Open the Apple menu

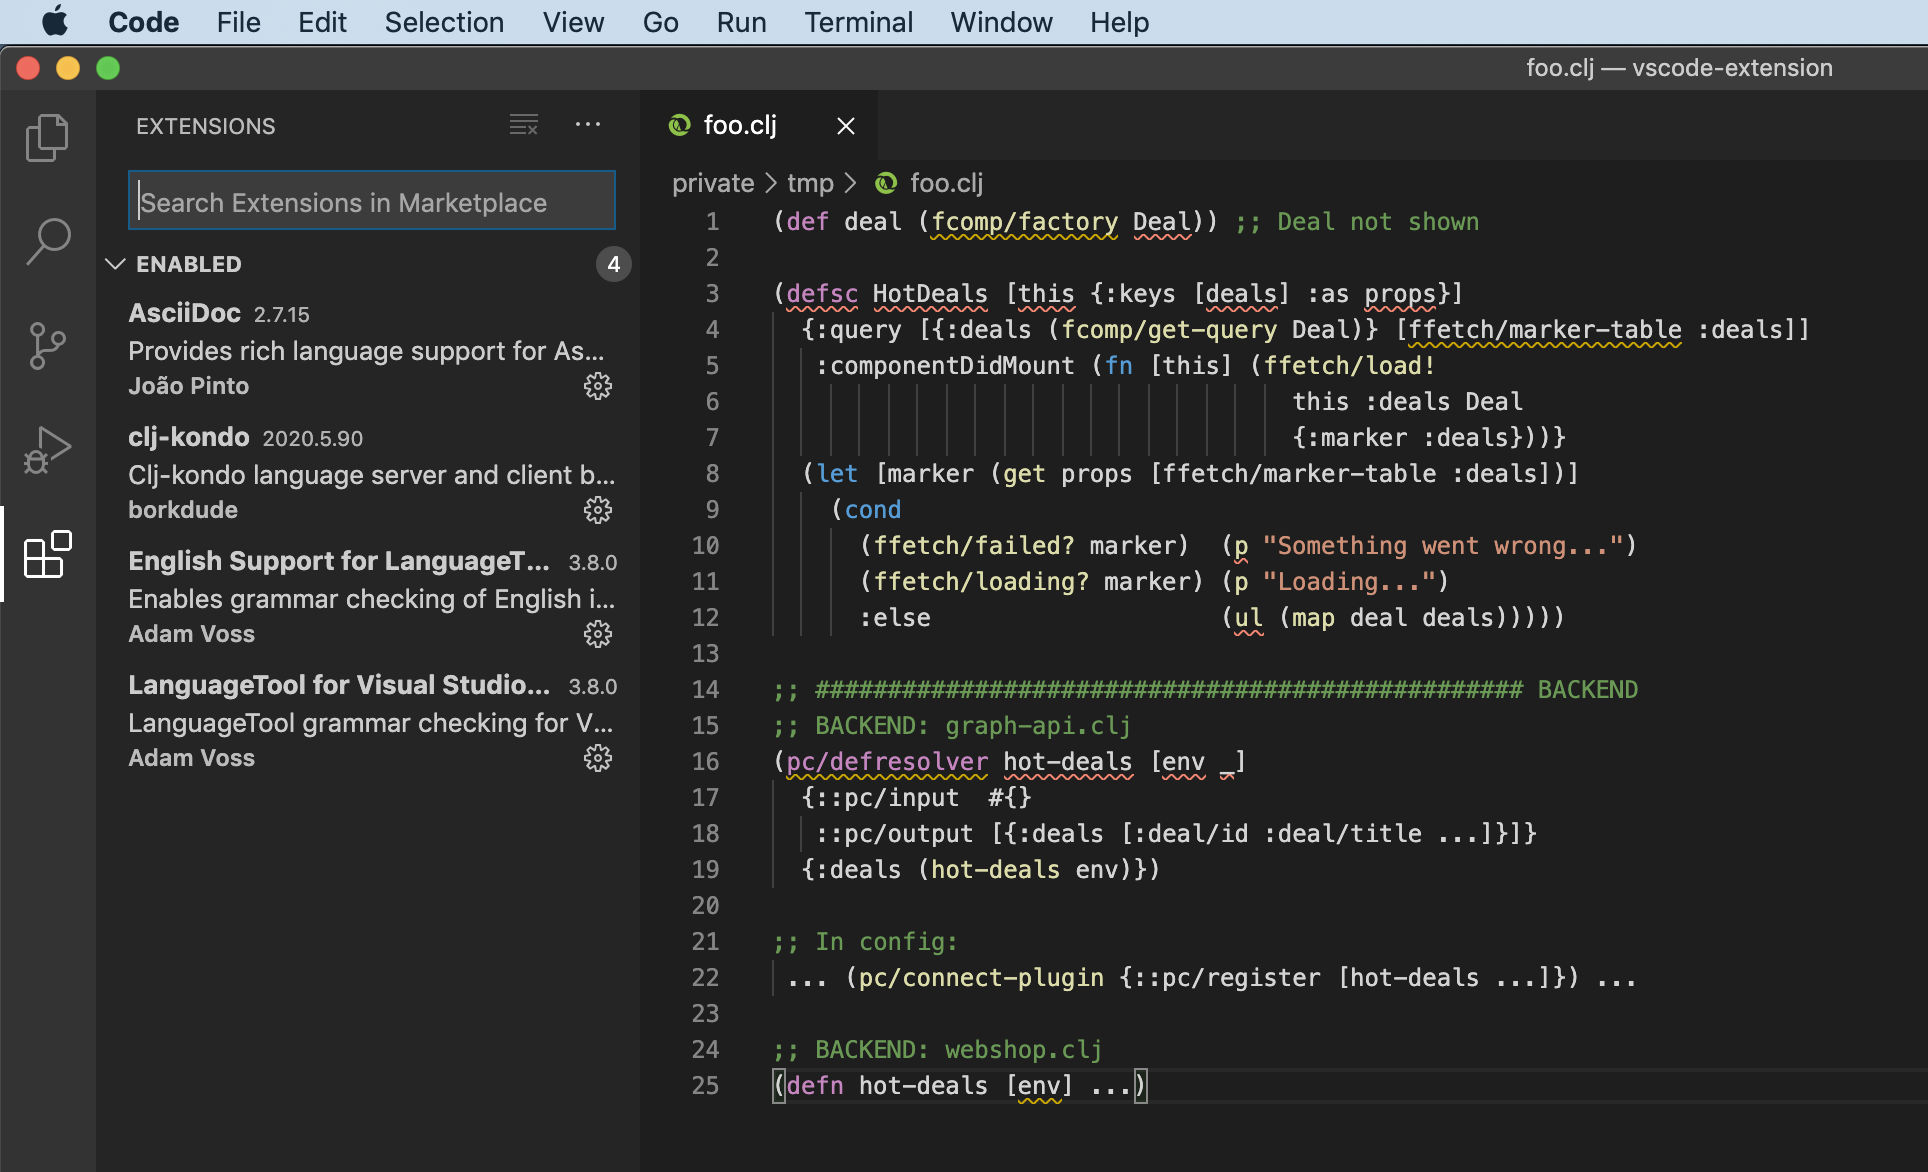55,21
